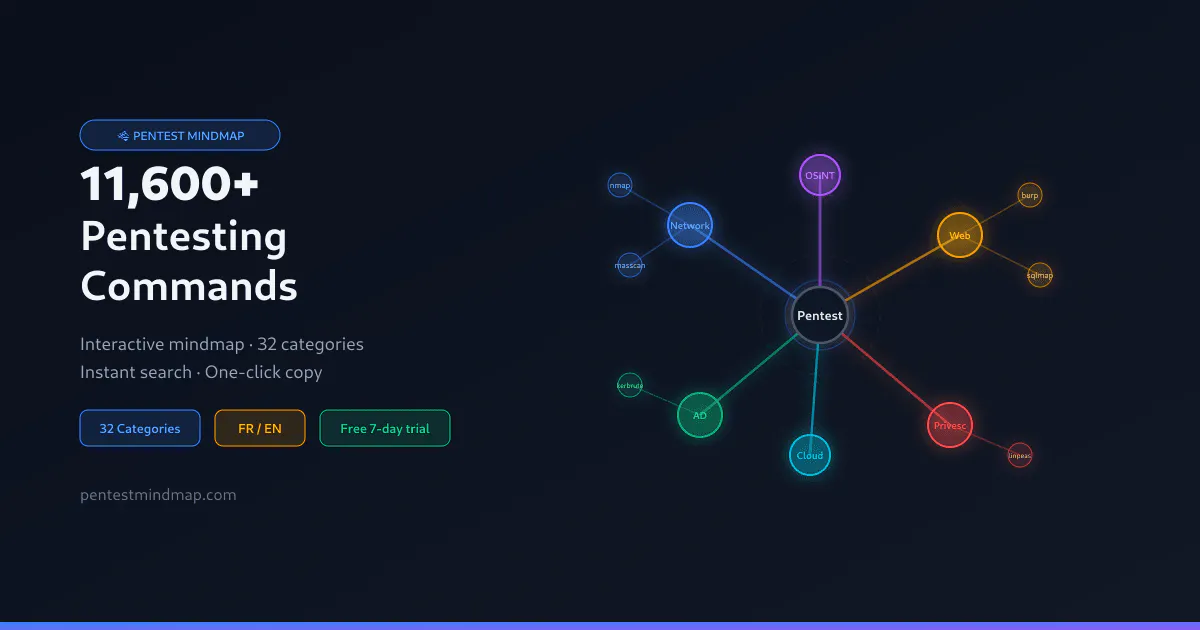
Task: Select the OSINT node
Action: pos(820,175)
